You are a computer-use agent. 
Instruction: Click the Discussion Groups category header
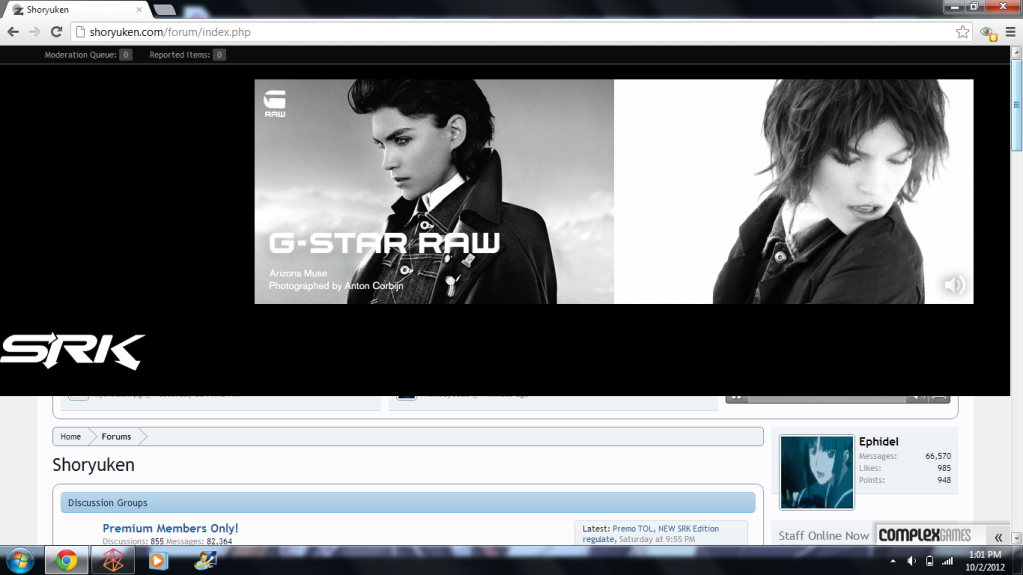408,503
